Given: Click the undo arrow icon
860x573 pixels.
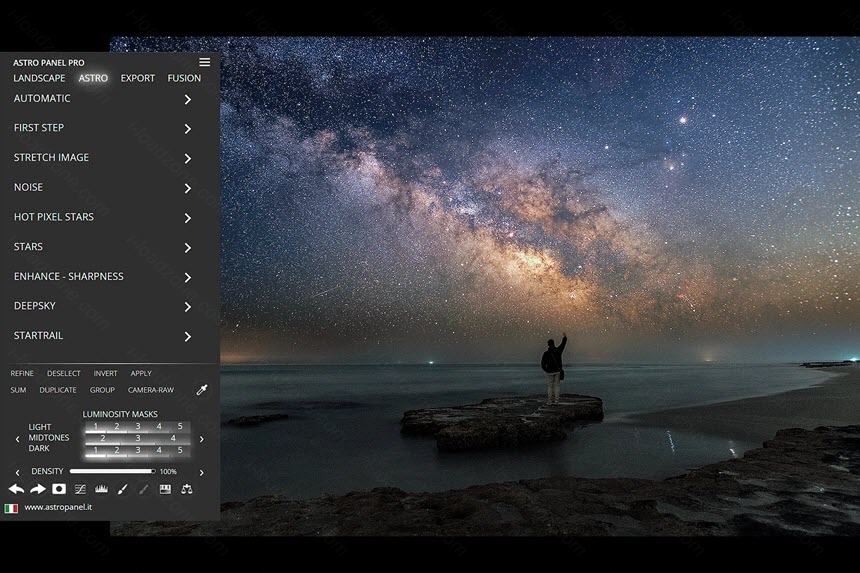Looking at the screenshot, I should click(x=16, y=489).
